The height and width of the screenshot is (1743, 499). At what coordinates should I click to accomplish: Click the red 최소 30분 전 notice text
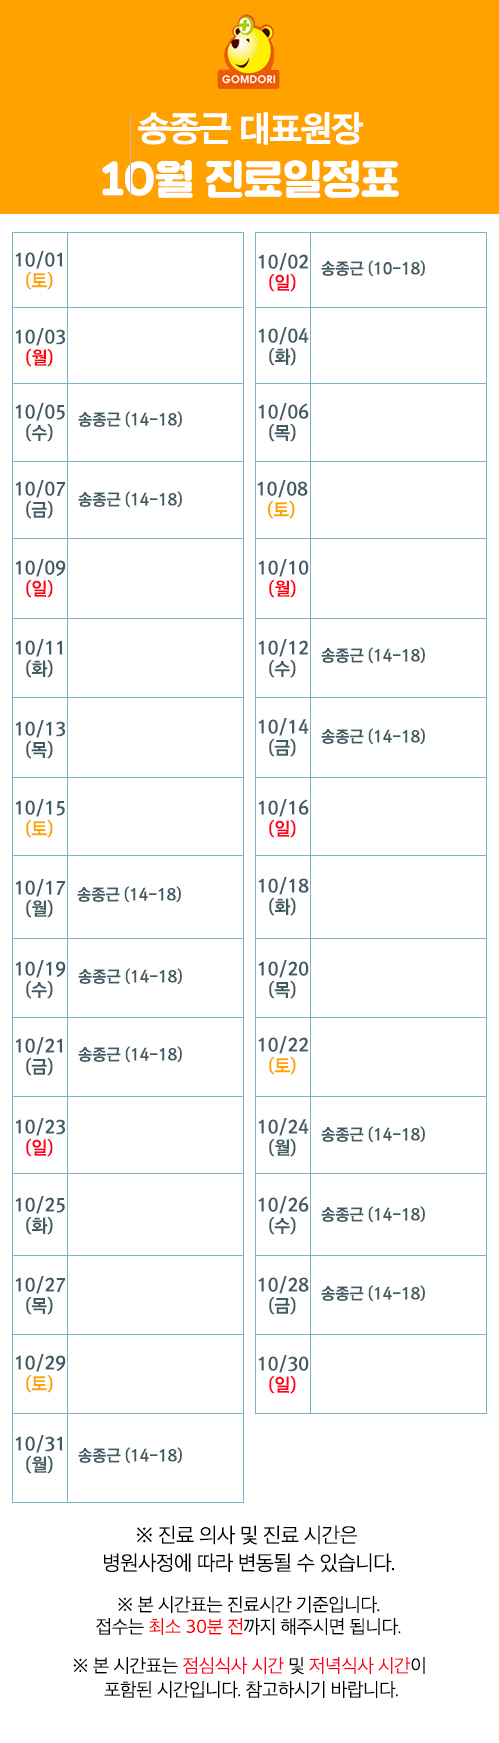point(196,1626)
